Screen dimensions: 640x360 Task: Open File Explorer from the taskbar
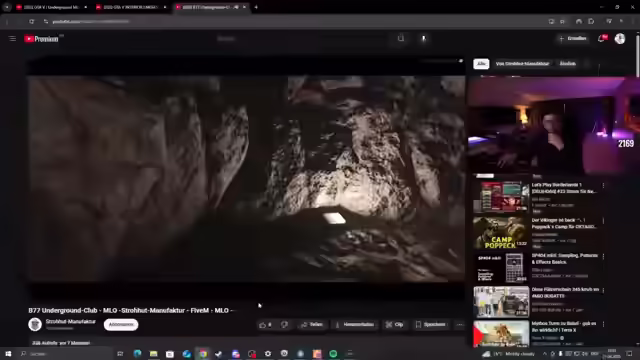[153, 353]
